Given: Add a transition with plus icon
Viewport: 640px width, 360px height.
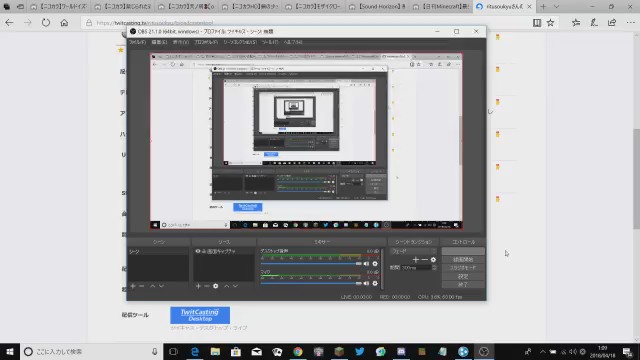Looking at the screenshot, I should point(416,260).
